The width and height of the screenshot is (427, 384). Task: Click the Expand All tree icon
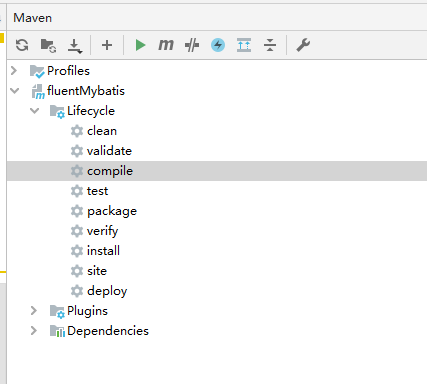tap(244, 45)
